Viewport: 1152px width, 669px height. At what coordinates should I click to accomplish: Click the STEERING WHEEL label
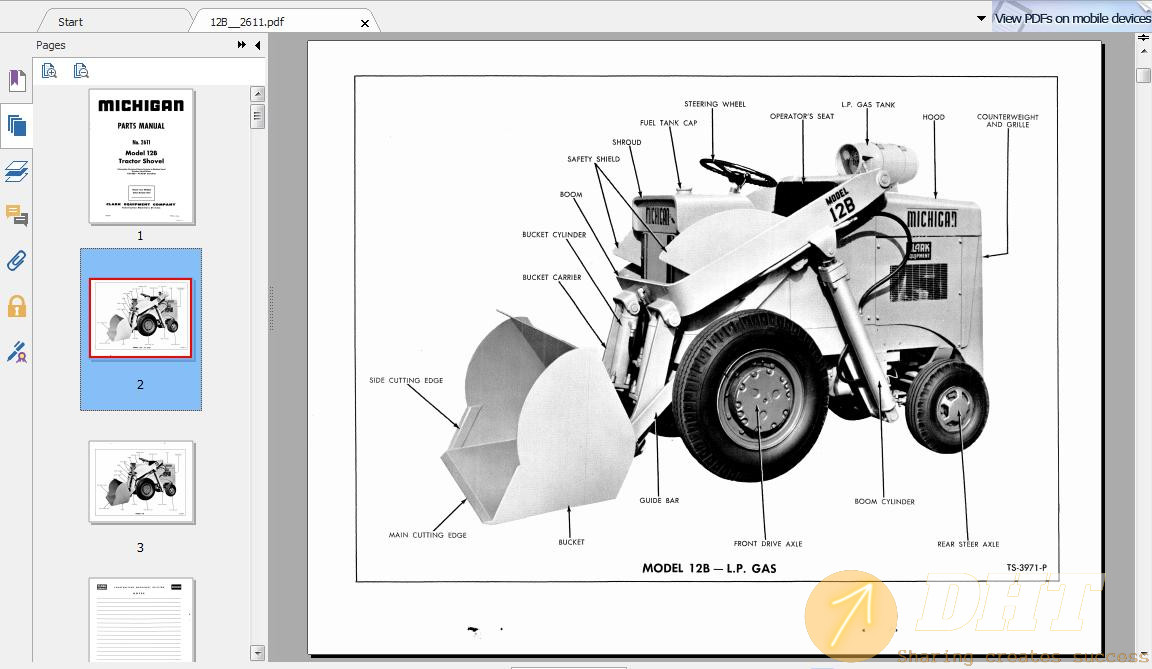(715, 104)
